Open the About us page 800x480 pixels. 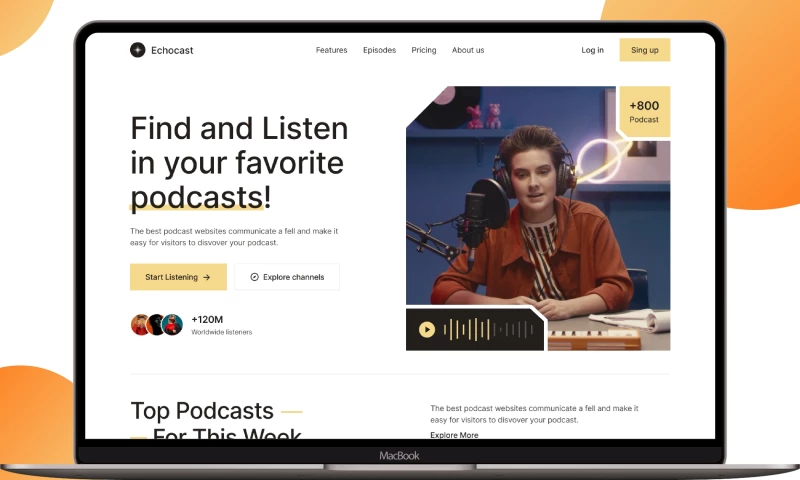(468, 50)
